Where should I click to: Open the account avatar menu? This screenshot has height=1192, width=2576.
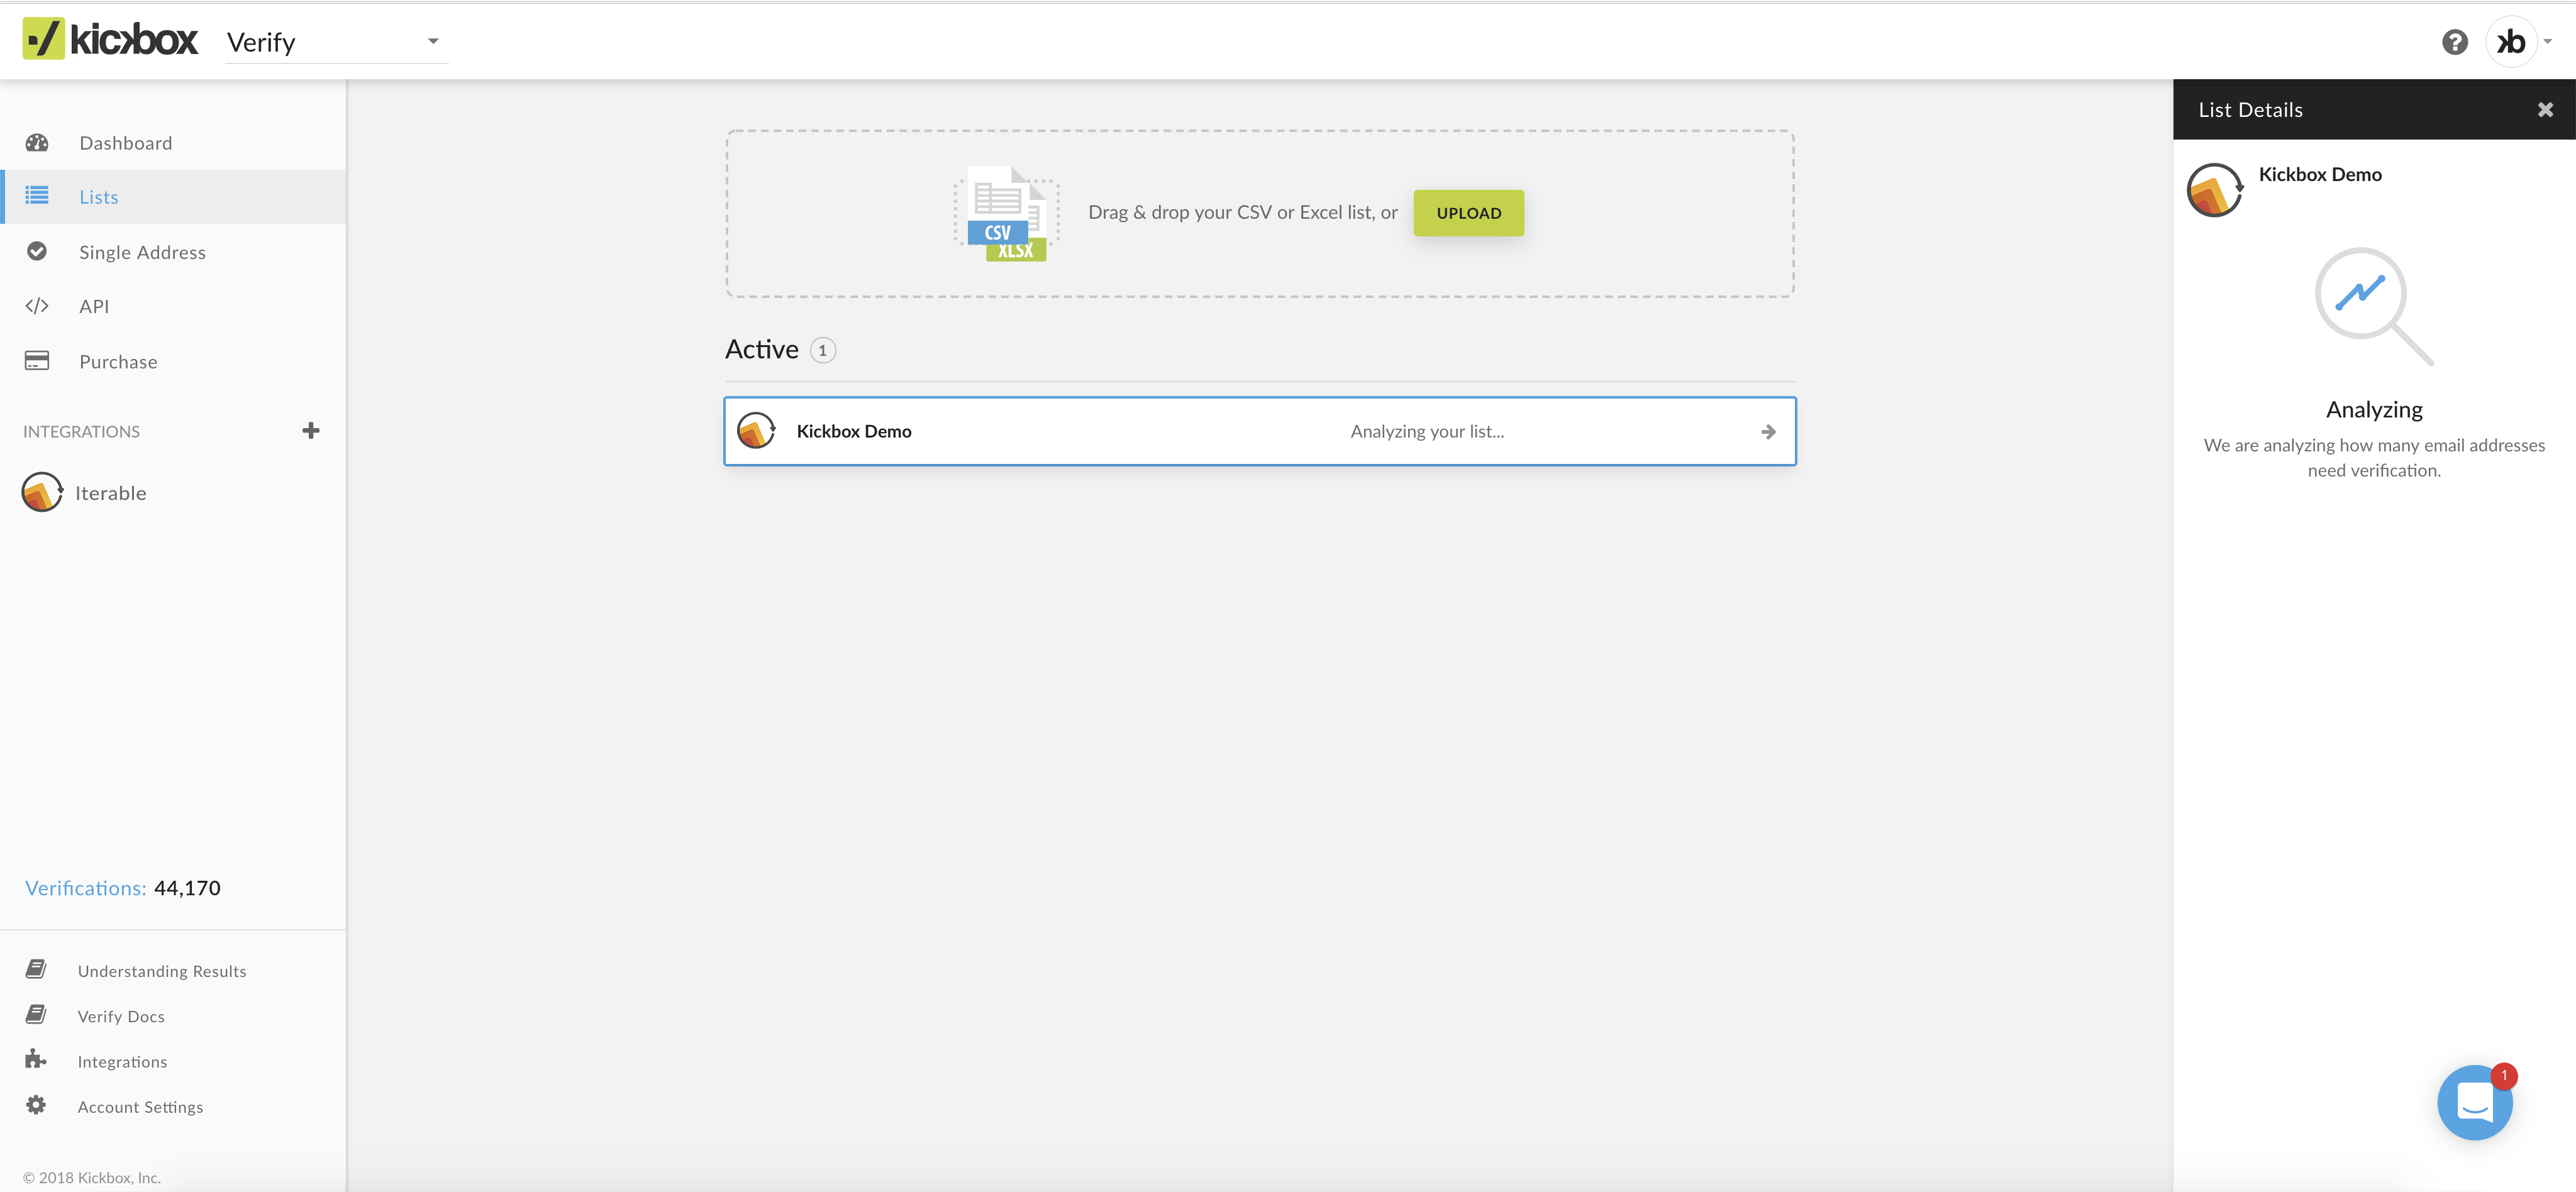point(2513,42)
